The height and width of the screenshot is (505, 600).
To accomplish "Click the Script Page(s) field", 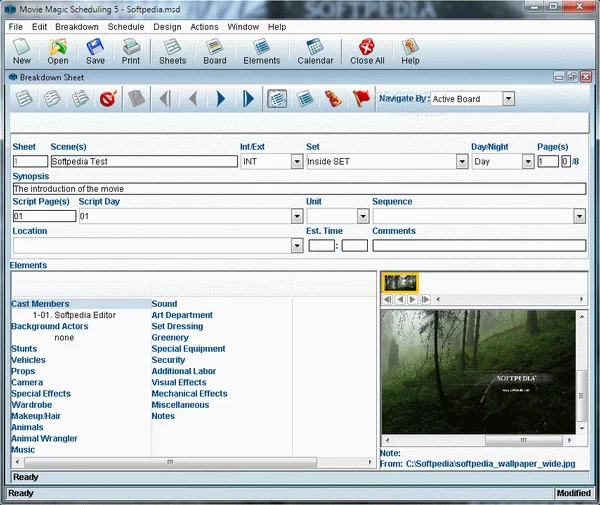I will (x=44, y=216).
